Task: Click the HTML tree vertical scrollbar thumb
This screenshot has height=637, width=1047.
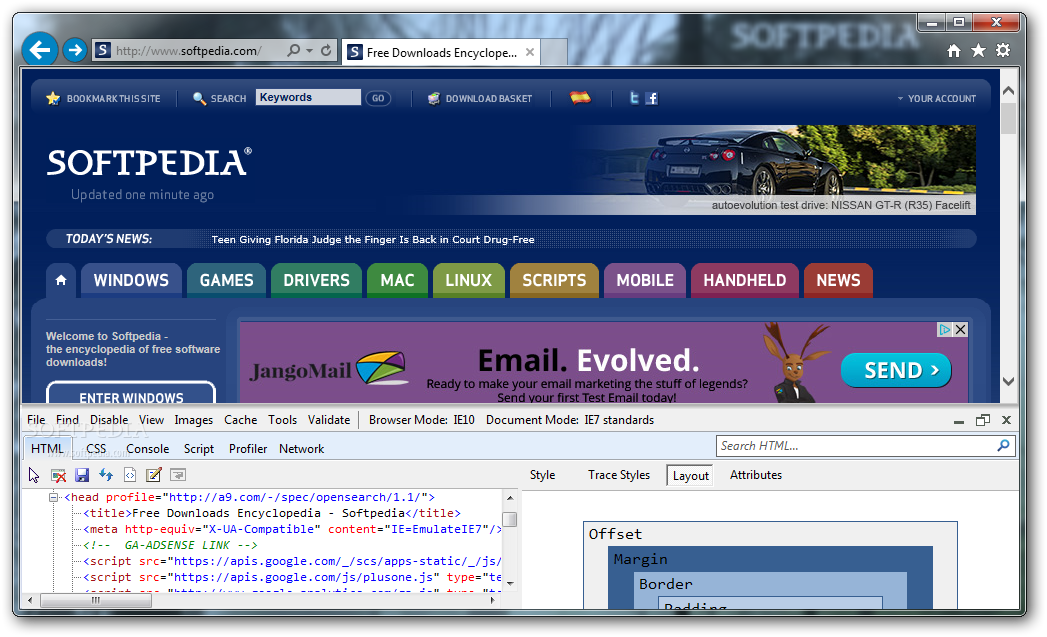Action: pos(509,519)
